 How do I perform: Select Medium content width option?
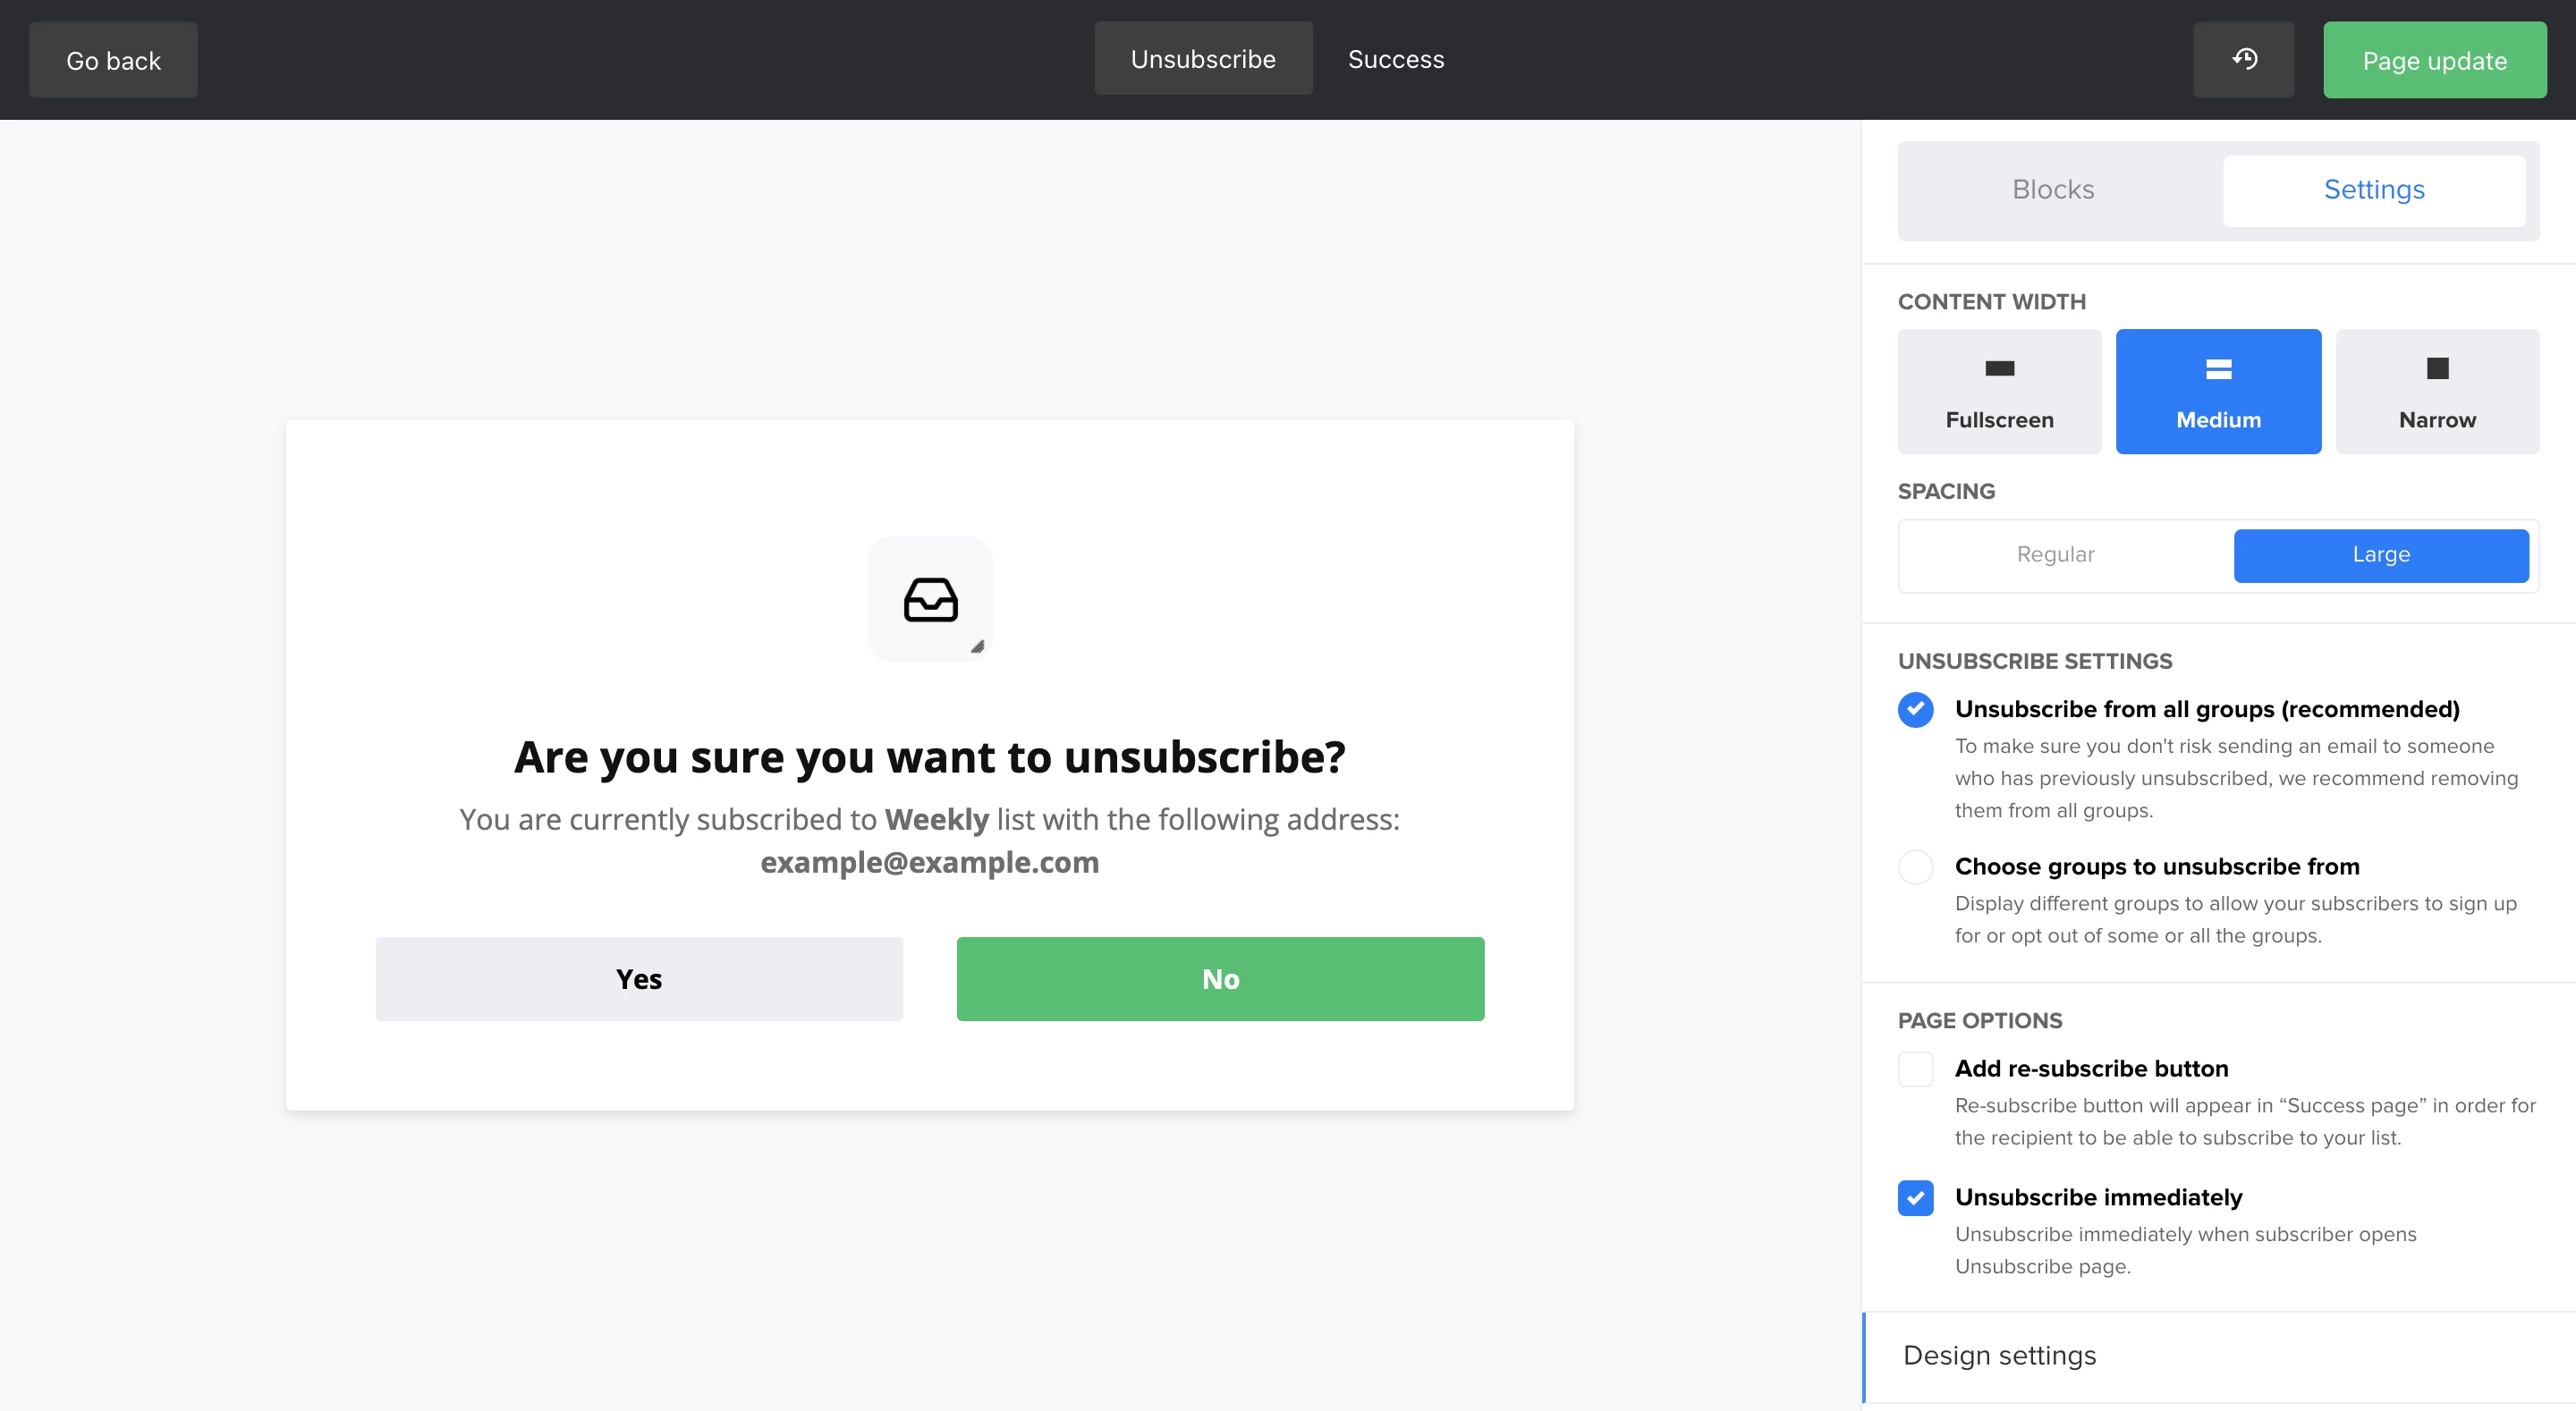(2217, 392)
